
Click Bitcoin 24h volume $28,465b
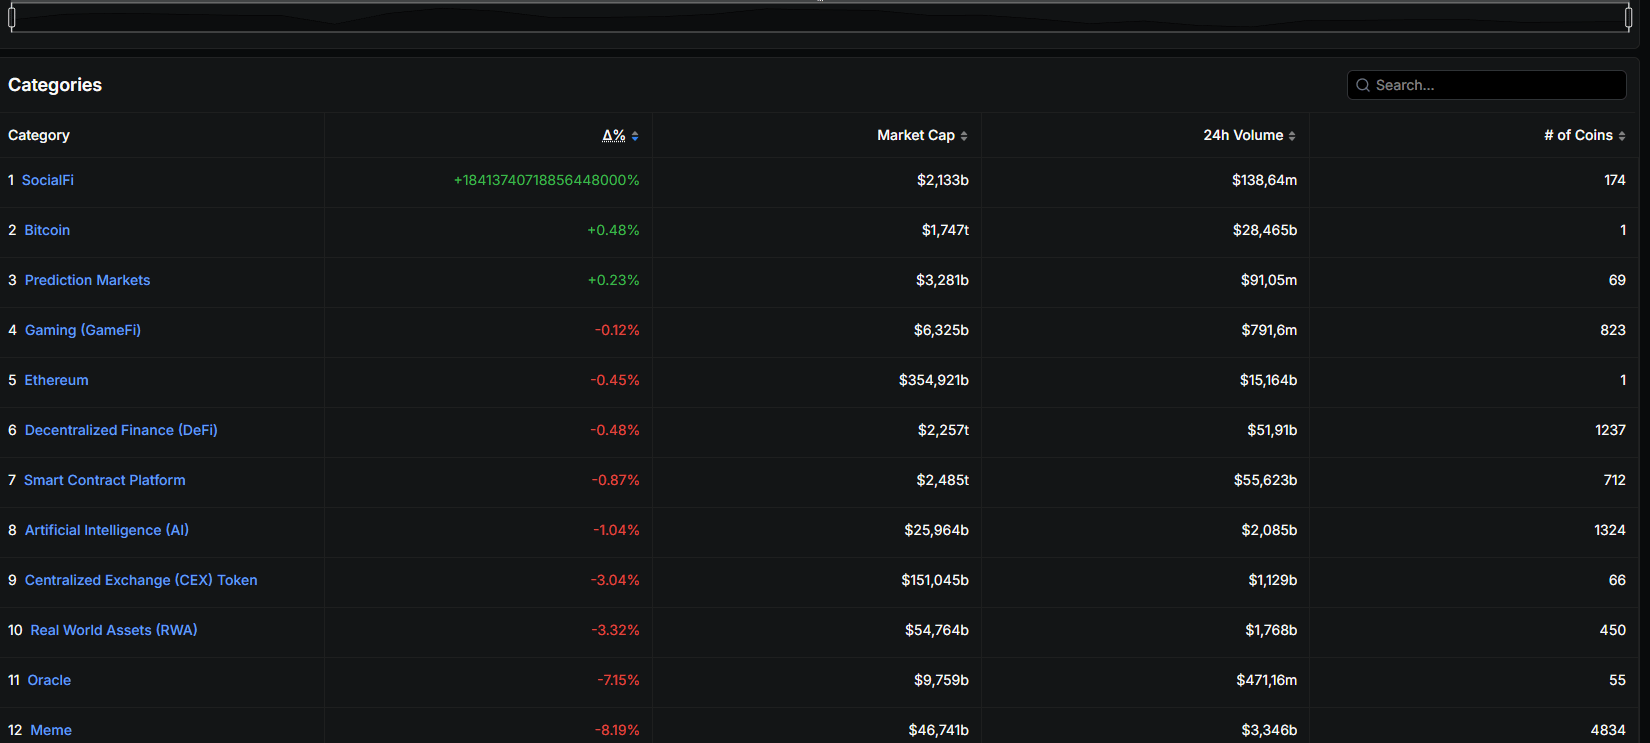coord(1265,230)
